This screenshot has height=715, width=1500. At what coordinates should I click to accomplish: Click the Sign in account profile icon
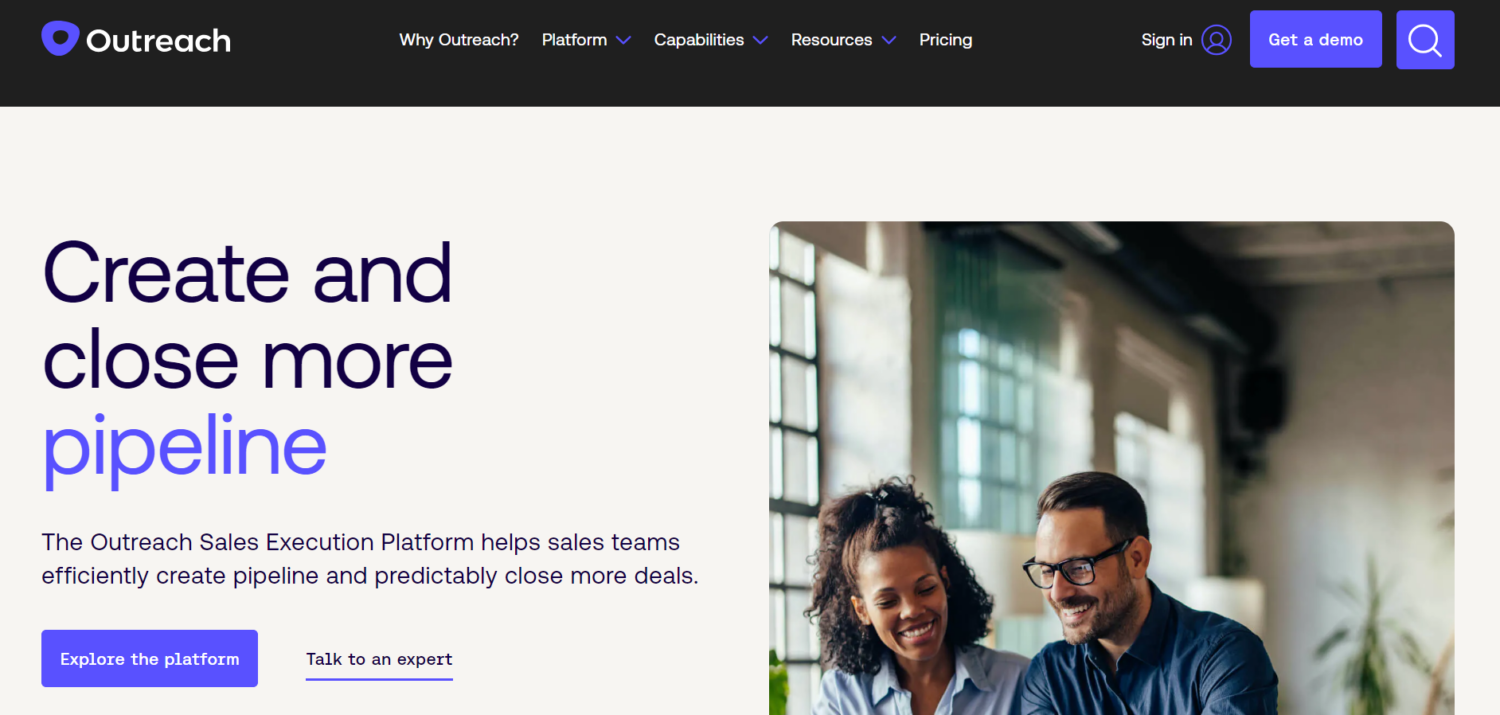[1214, 39]
